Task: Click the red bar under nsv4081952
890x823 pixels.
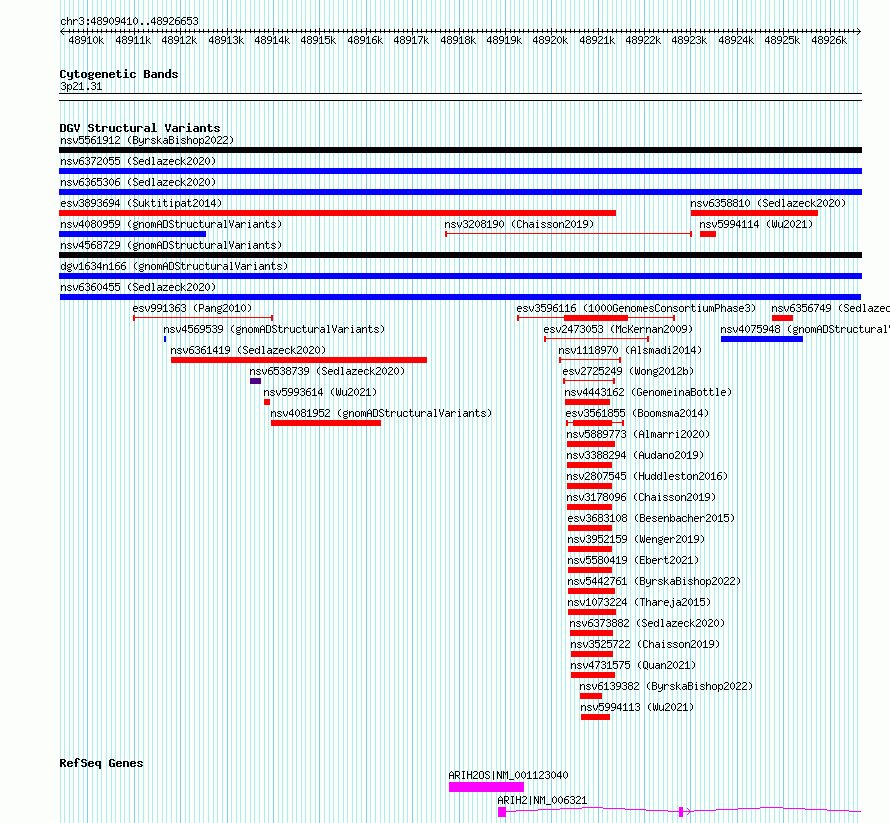Action: point(326,423)
